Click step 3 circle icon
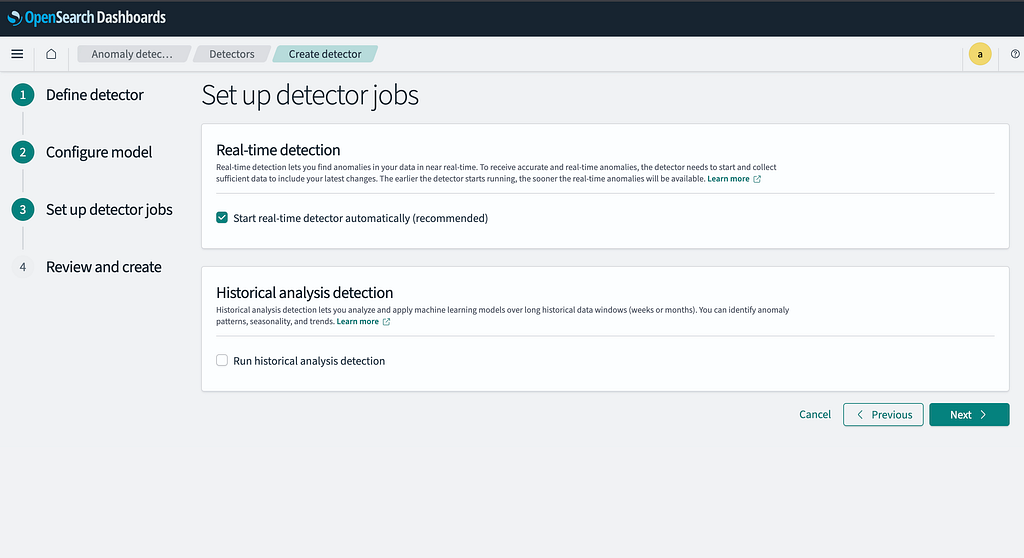This screenshot has width=1024, height=558. tap(23, 210)
